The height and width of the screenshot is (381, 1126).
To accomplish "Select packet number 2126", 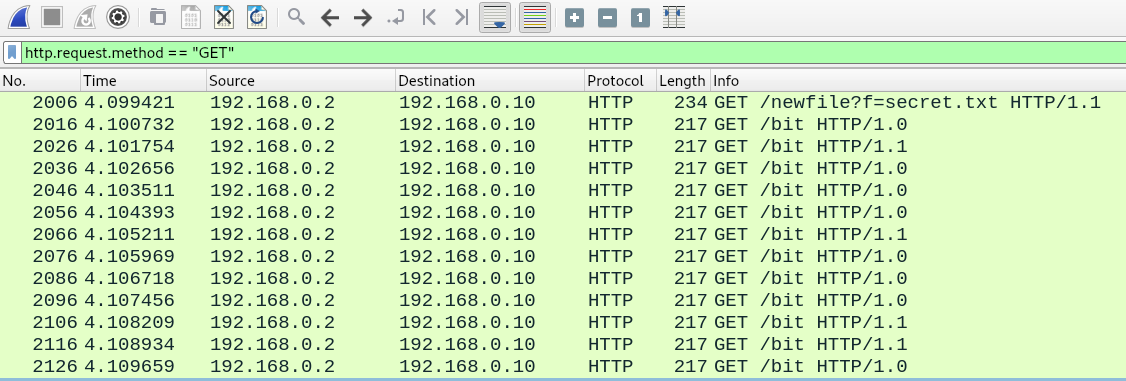I will pyautogui.click(x=563, y=367).
